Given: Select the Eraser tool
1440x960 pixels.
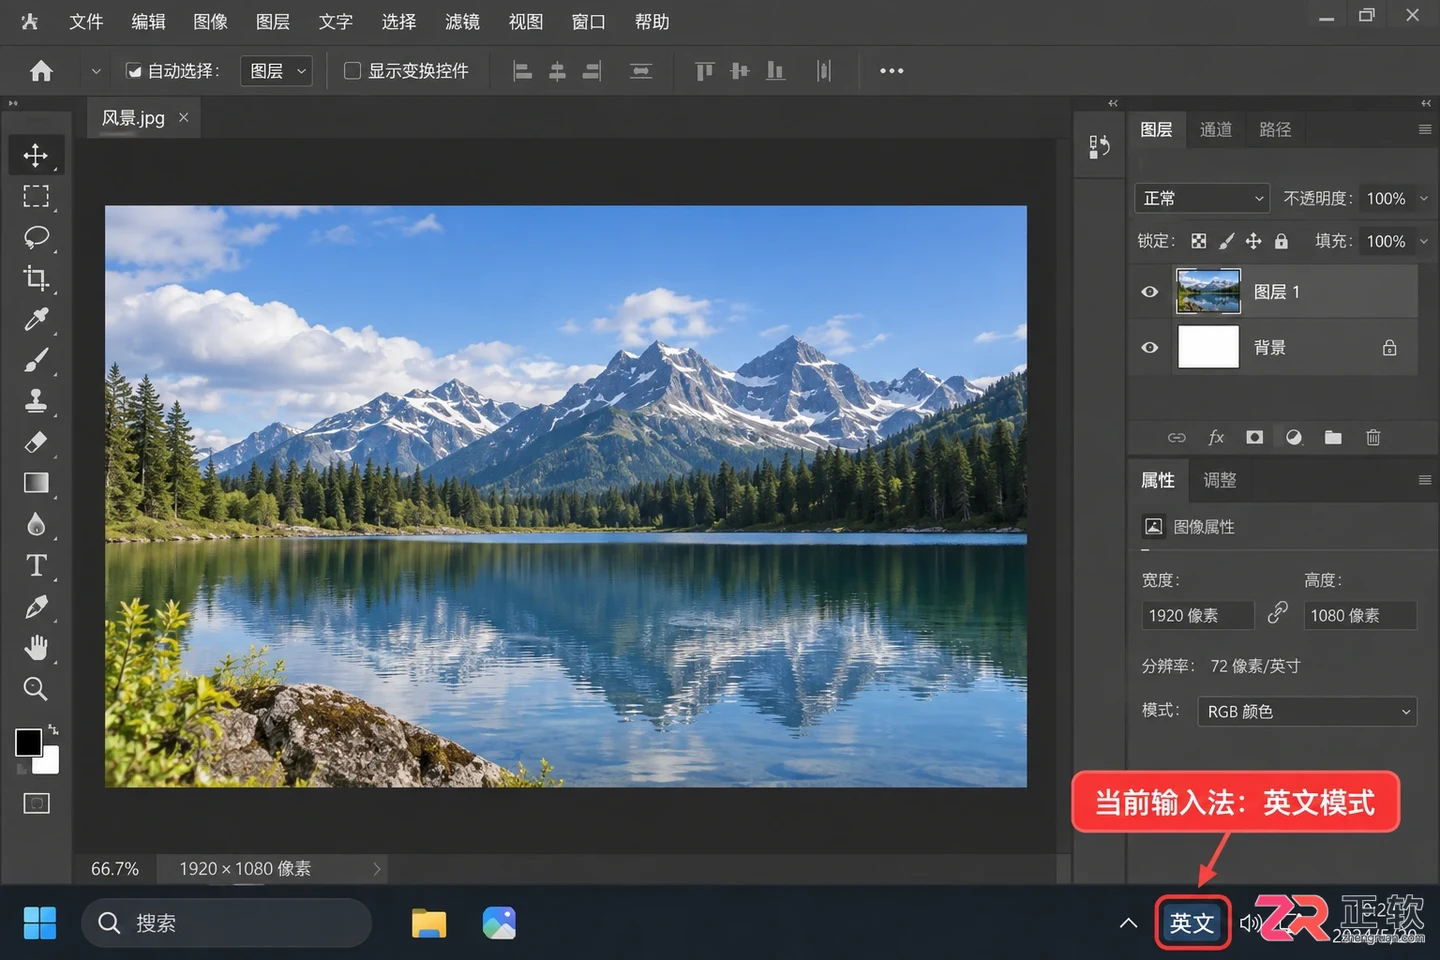Looking at the screenshot, I should [36, 442].
